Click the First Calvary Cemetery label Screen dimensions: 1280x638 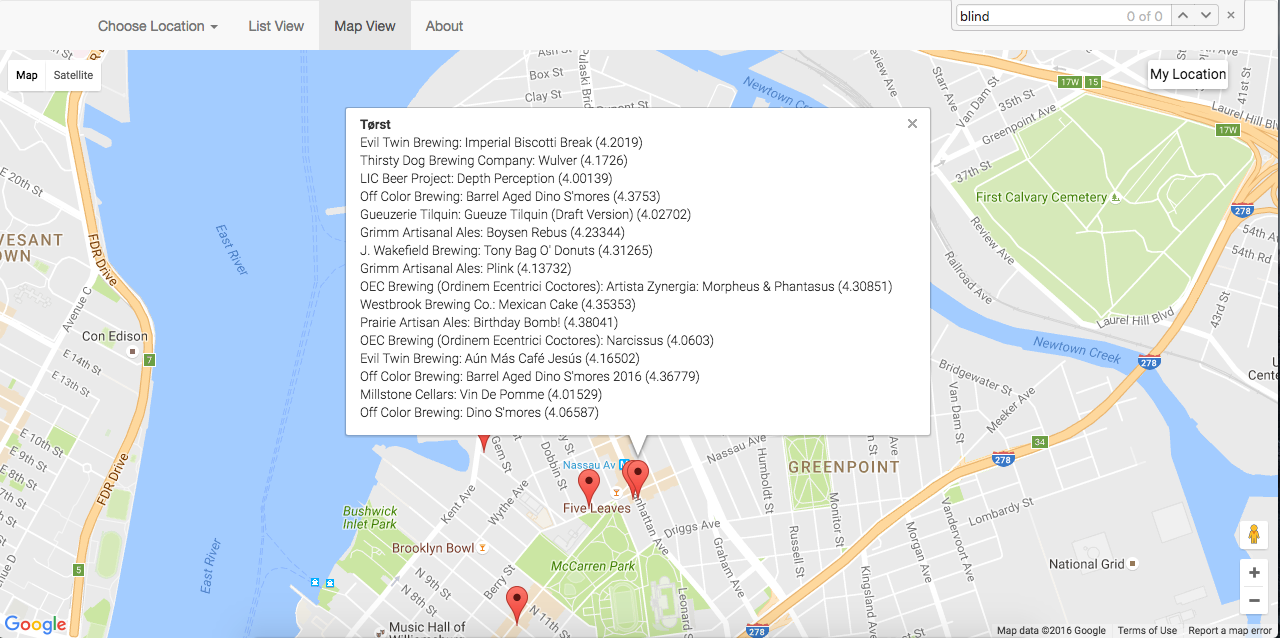point(1041,197)
